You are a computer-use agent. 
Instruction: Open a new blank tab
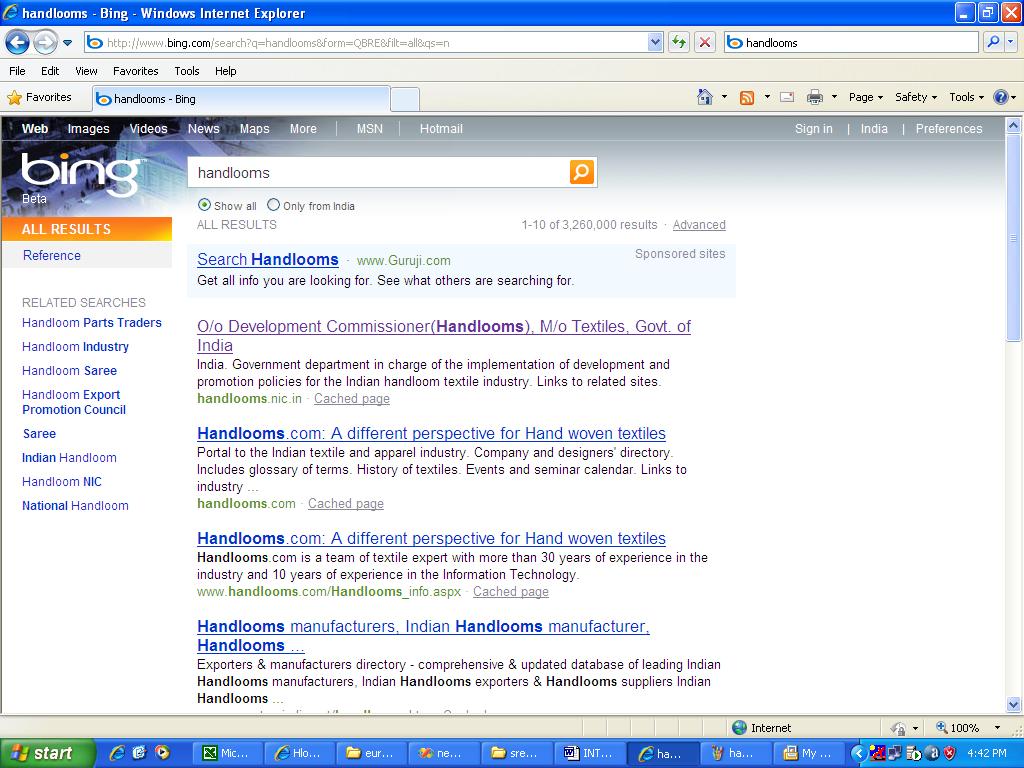click(x=405, y=99)
